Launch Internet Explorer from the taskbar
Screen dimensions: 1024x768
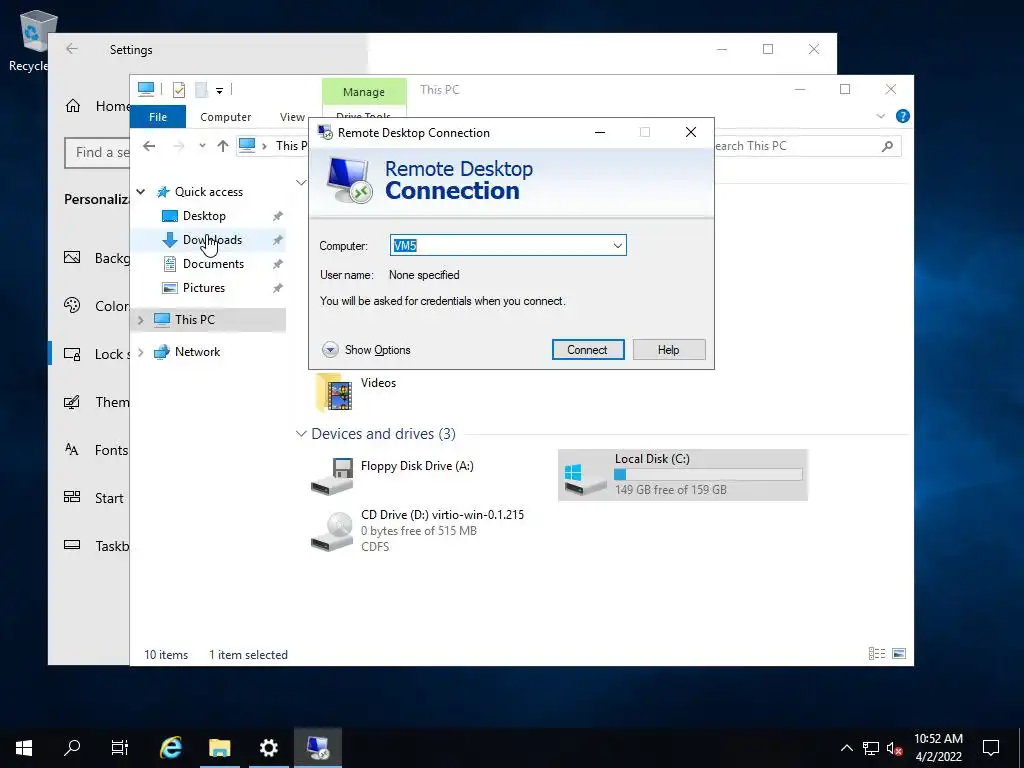tap(171, 747)
